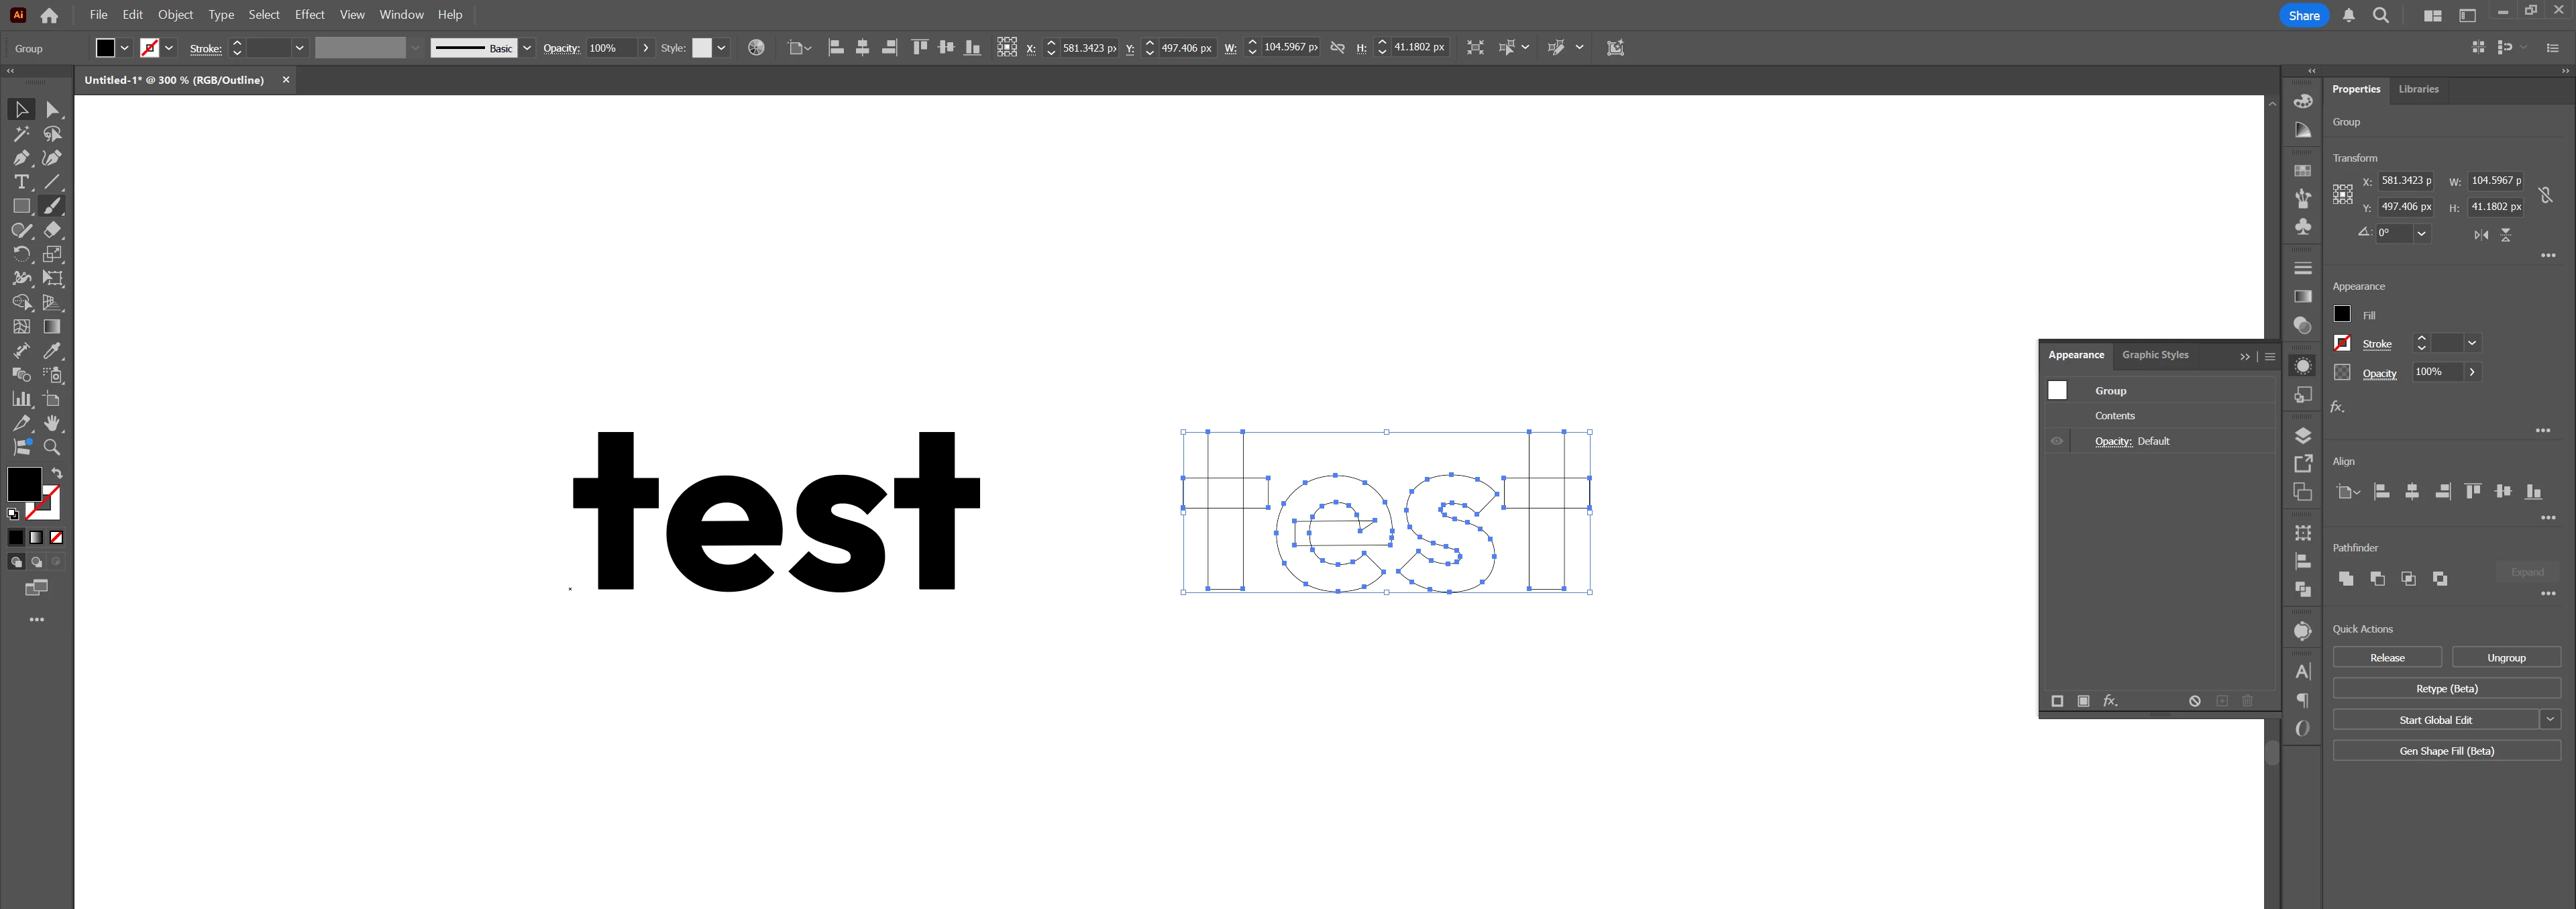Open Recolor Artwork icon in control bar
Image resolution: width=2576 pixels, height=909 pixels.
[x=756, y=48]
